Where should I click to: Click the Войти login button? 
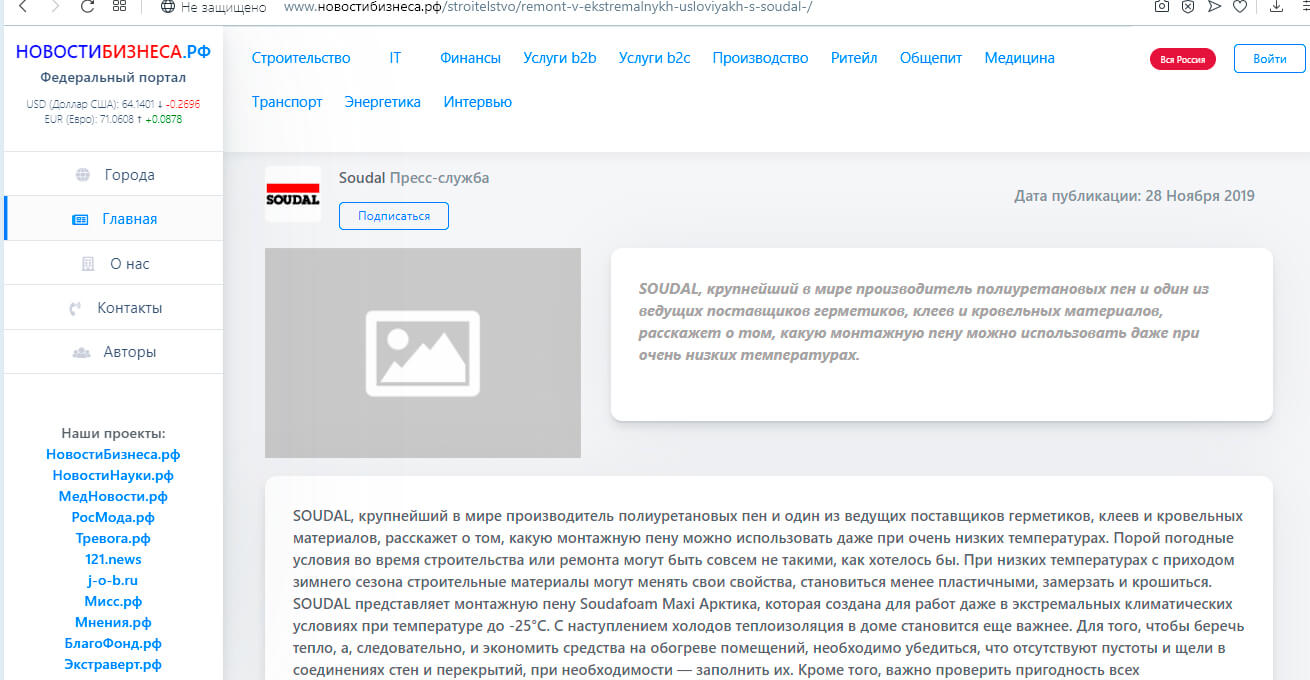(1269, 59)
